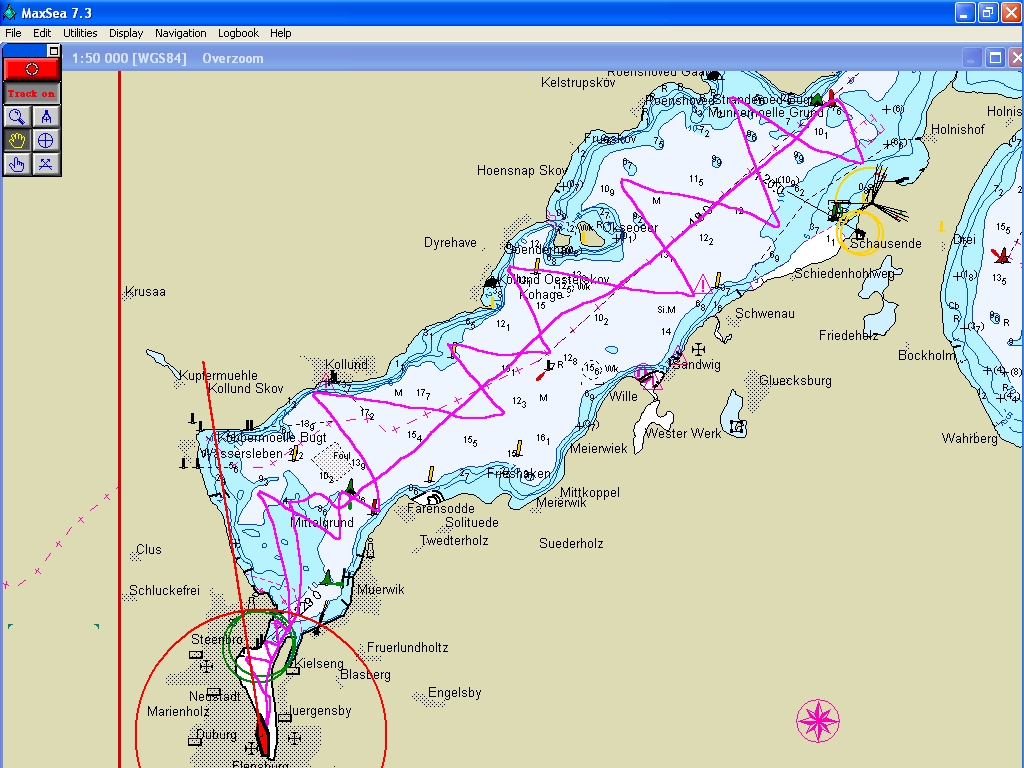
Task: Select the magnifying glass zoom tool
Action: point(17,117)
